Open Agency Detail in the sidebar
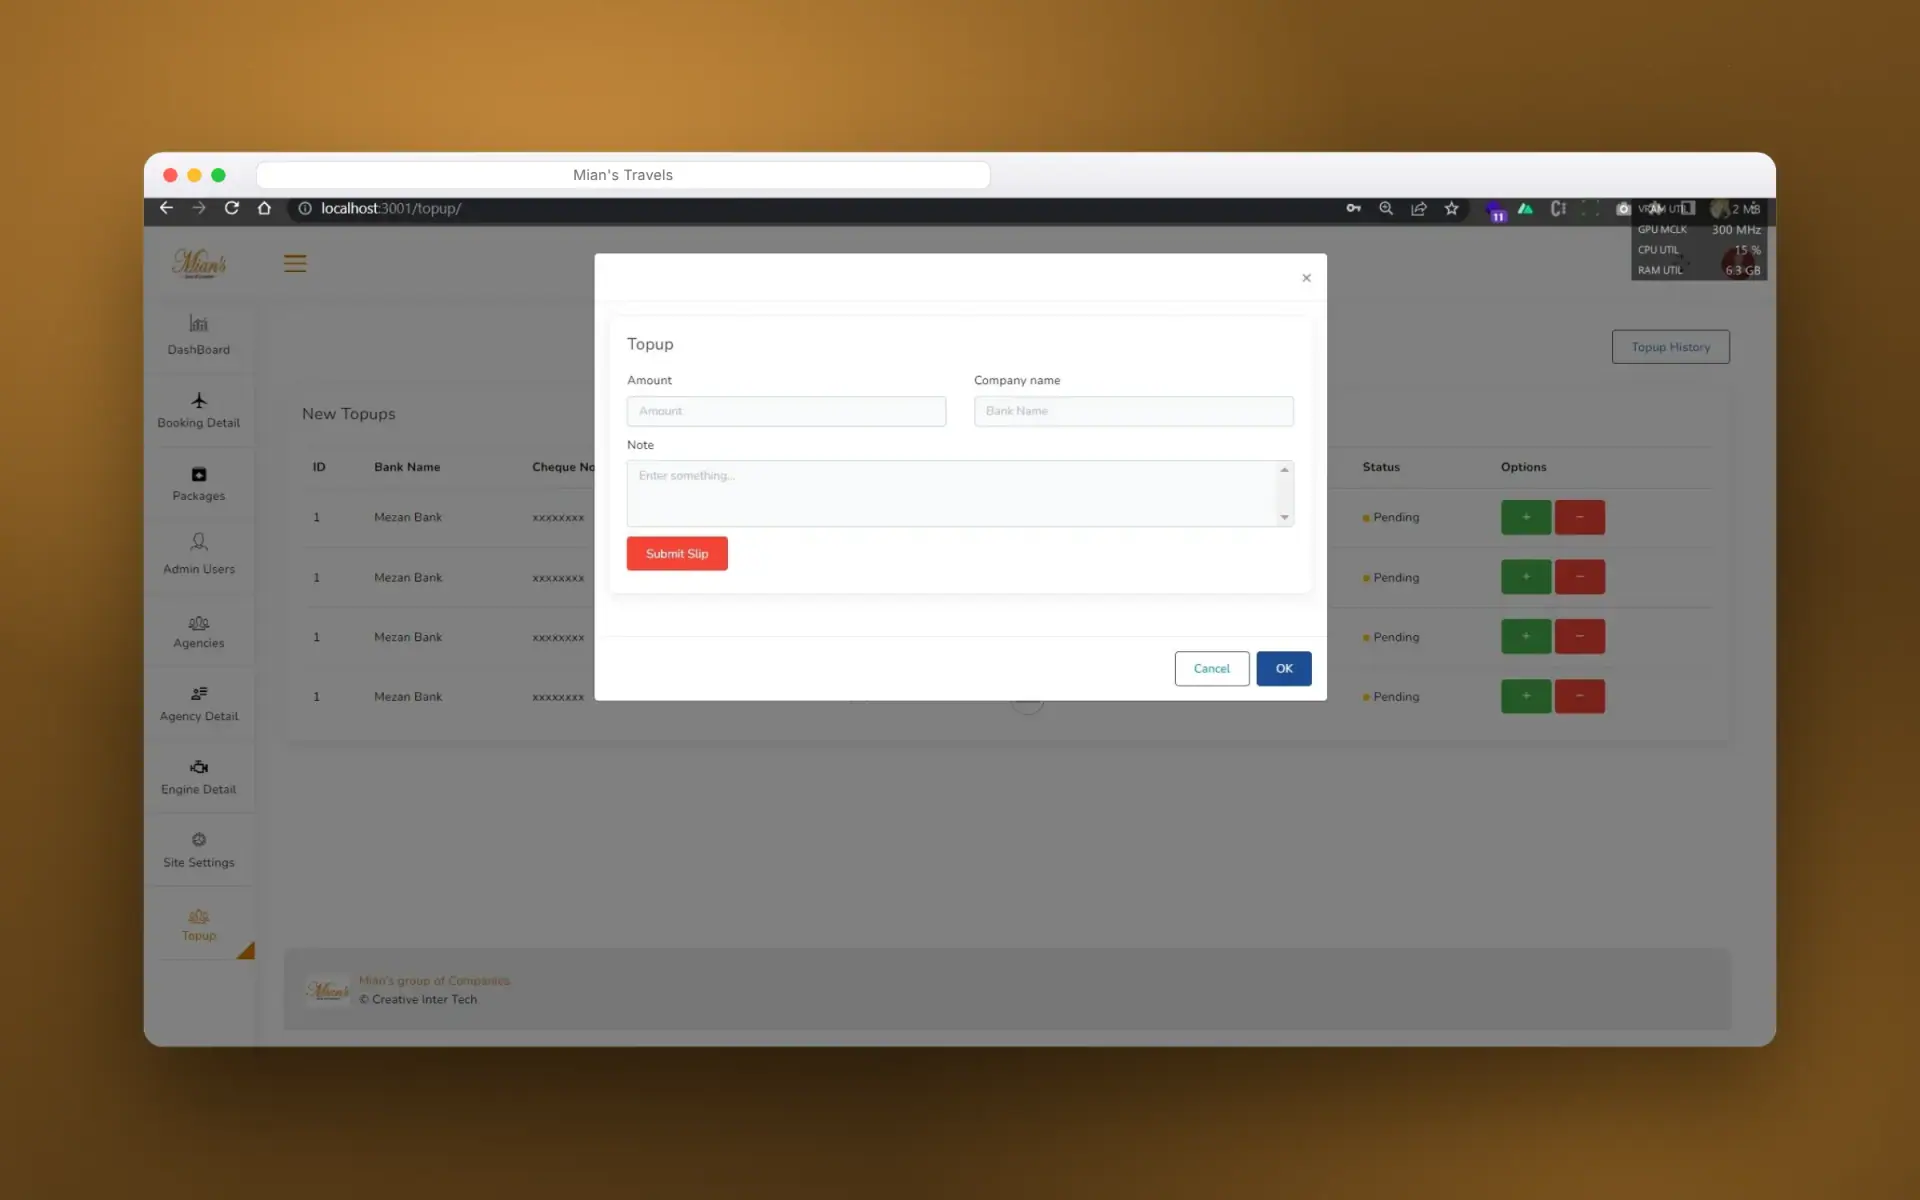1920x1200 pixels. pyautogui.click(x=199, y=704)
